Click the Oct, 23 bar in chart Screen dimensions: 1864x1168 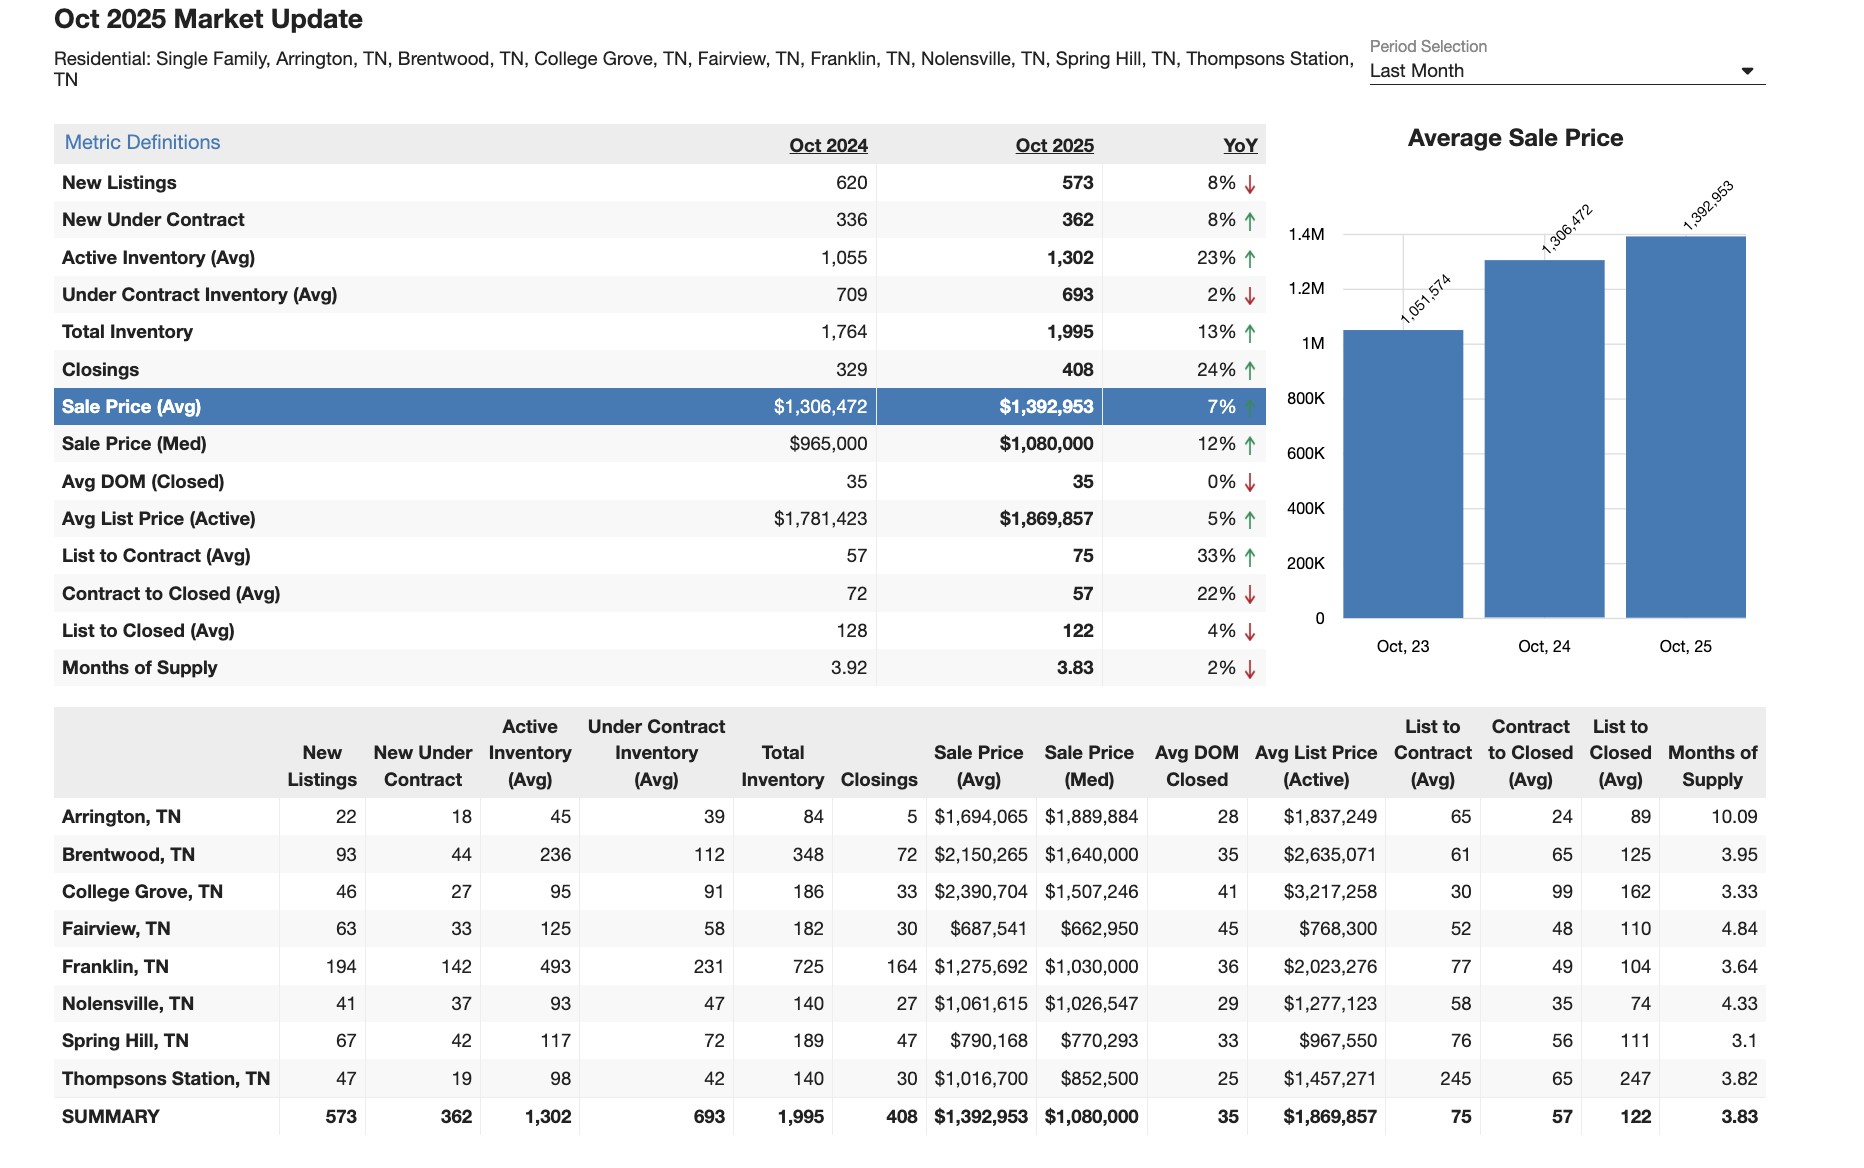point(1402,474)
